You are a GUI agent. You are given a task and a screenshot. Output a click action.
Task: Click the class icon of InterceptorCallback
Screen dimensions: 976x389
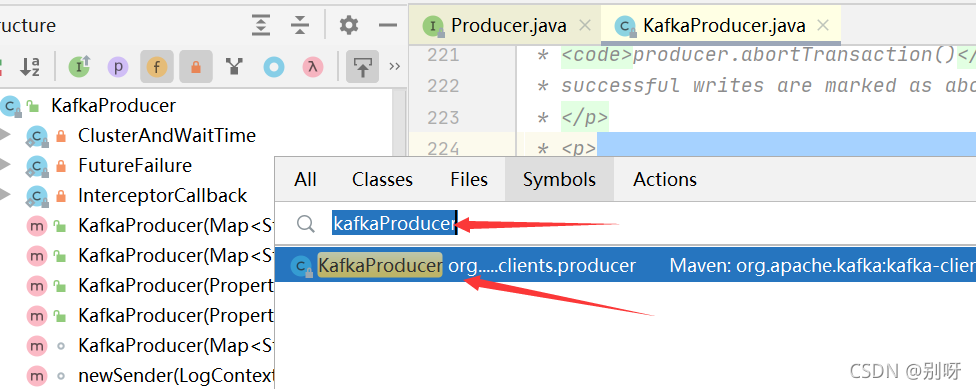37,195
